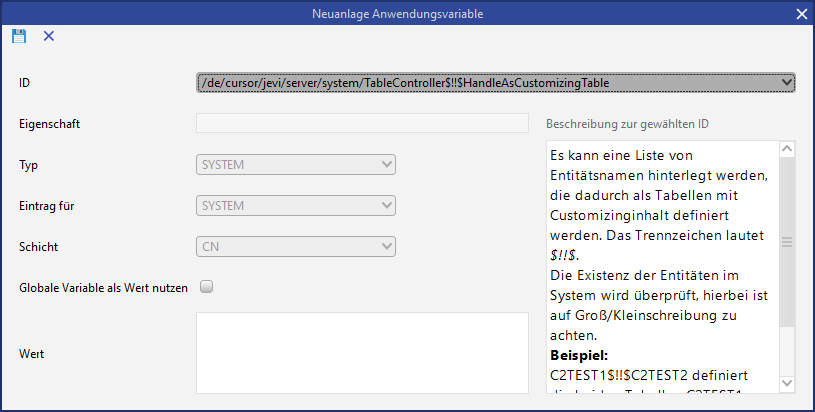815x412 pixels.
Task: Click the description scrollbar down arrow
Action: [x=787, y=383]
